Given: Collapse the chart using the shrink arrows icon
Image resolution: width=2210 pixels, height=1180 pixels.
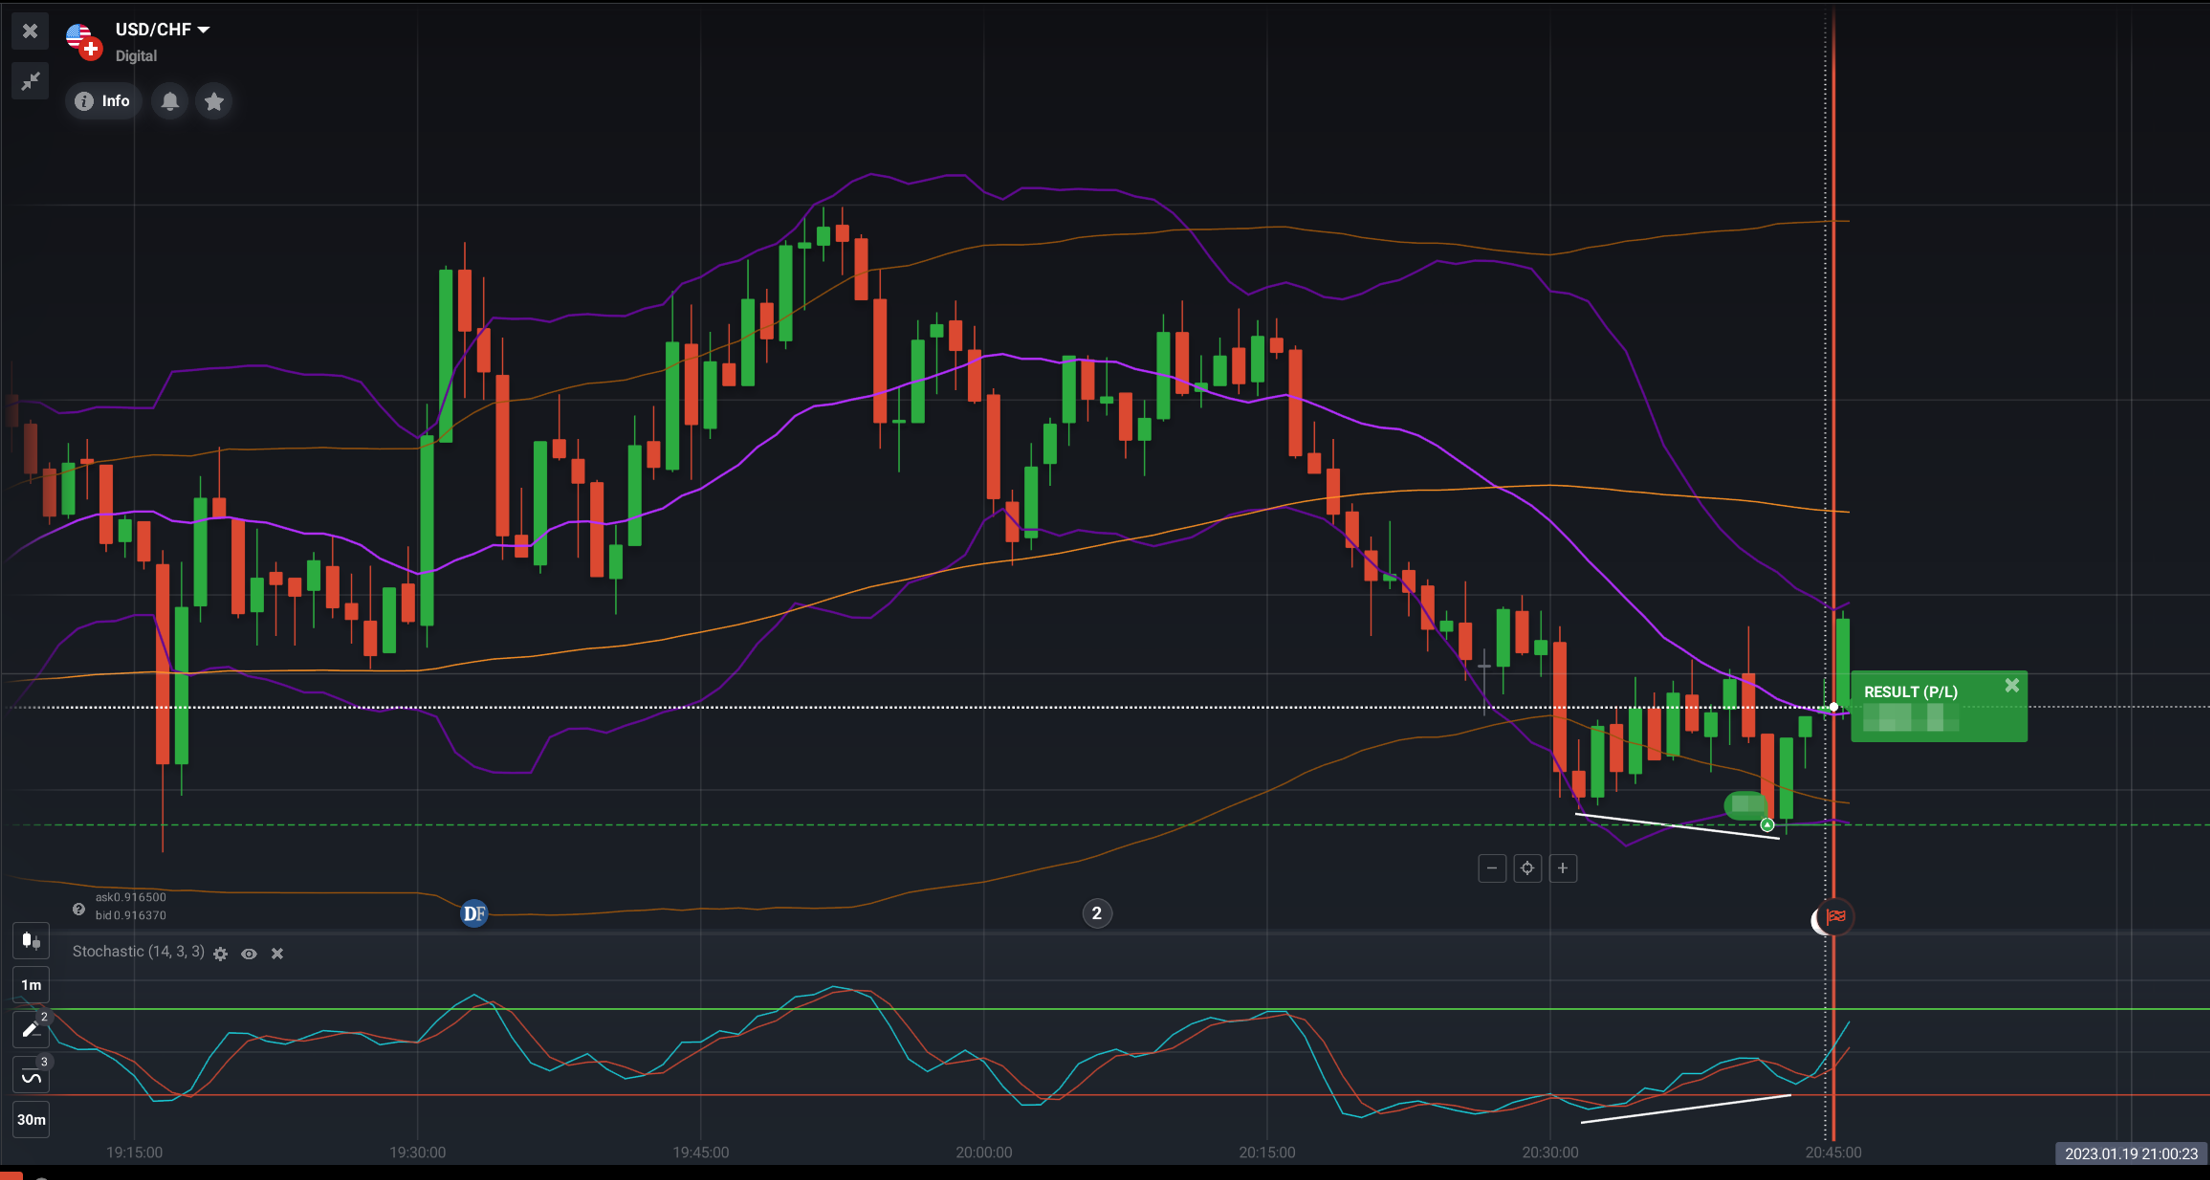Looking at the screenshot, I should coord(30,81).
